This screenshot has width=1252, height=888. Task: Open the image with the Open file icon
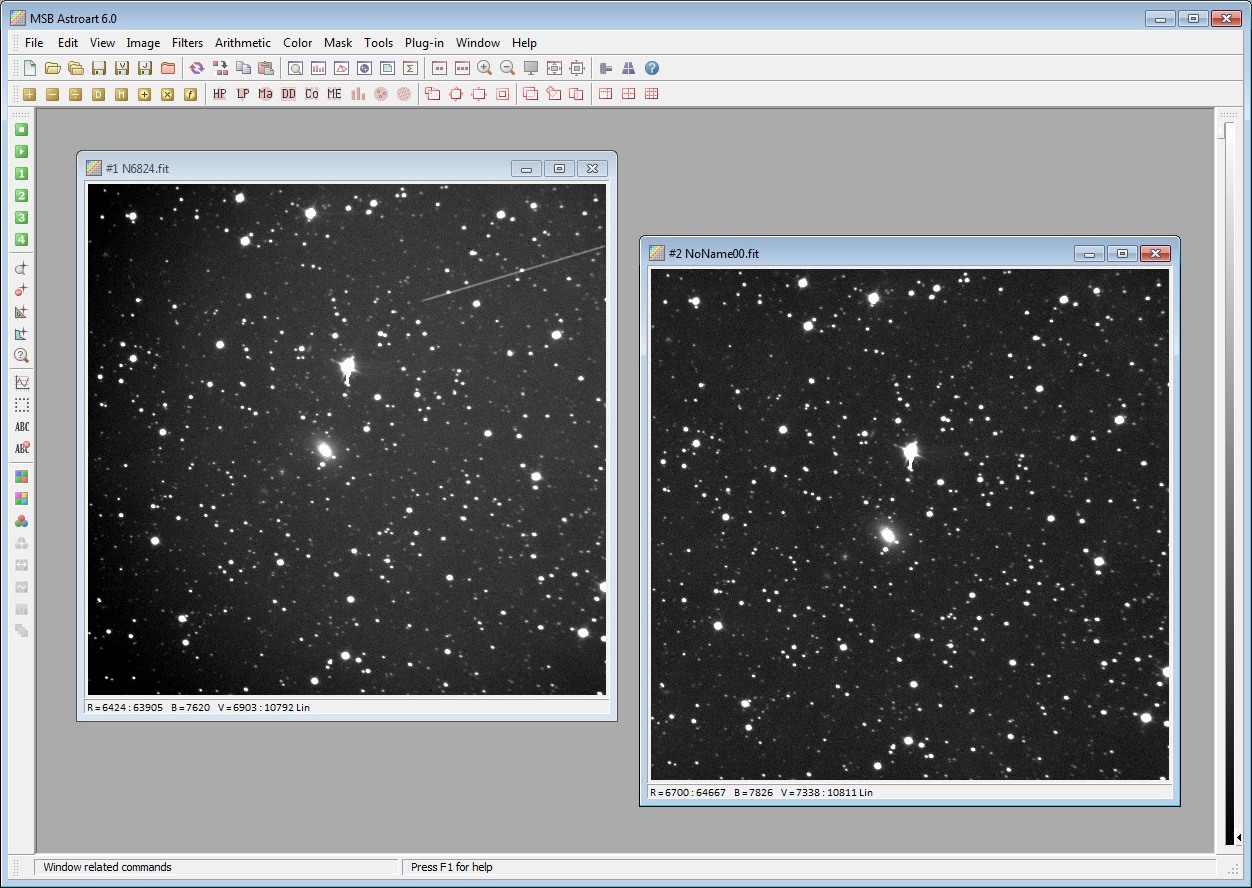53,67
